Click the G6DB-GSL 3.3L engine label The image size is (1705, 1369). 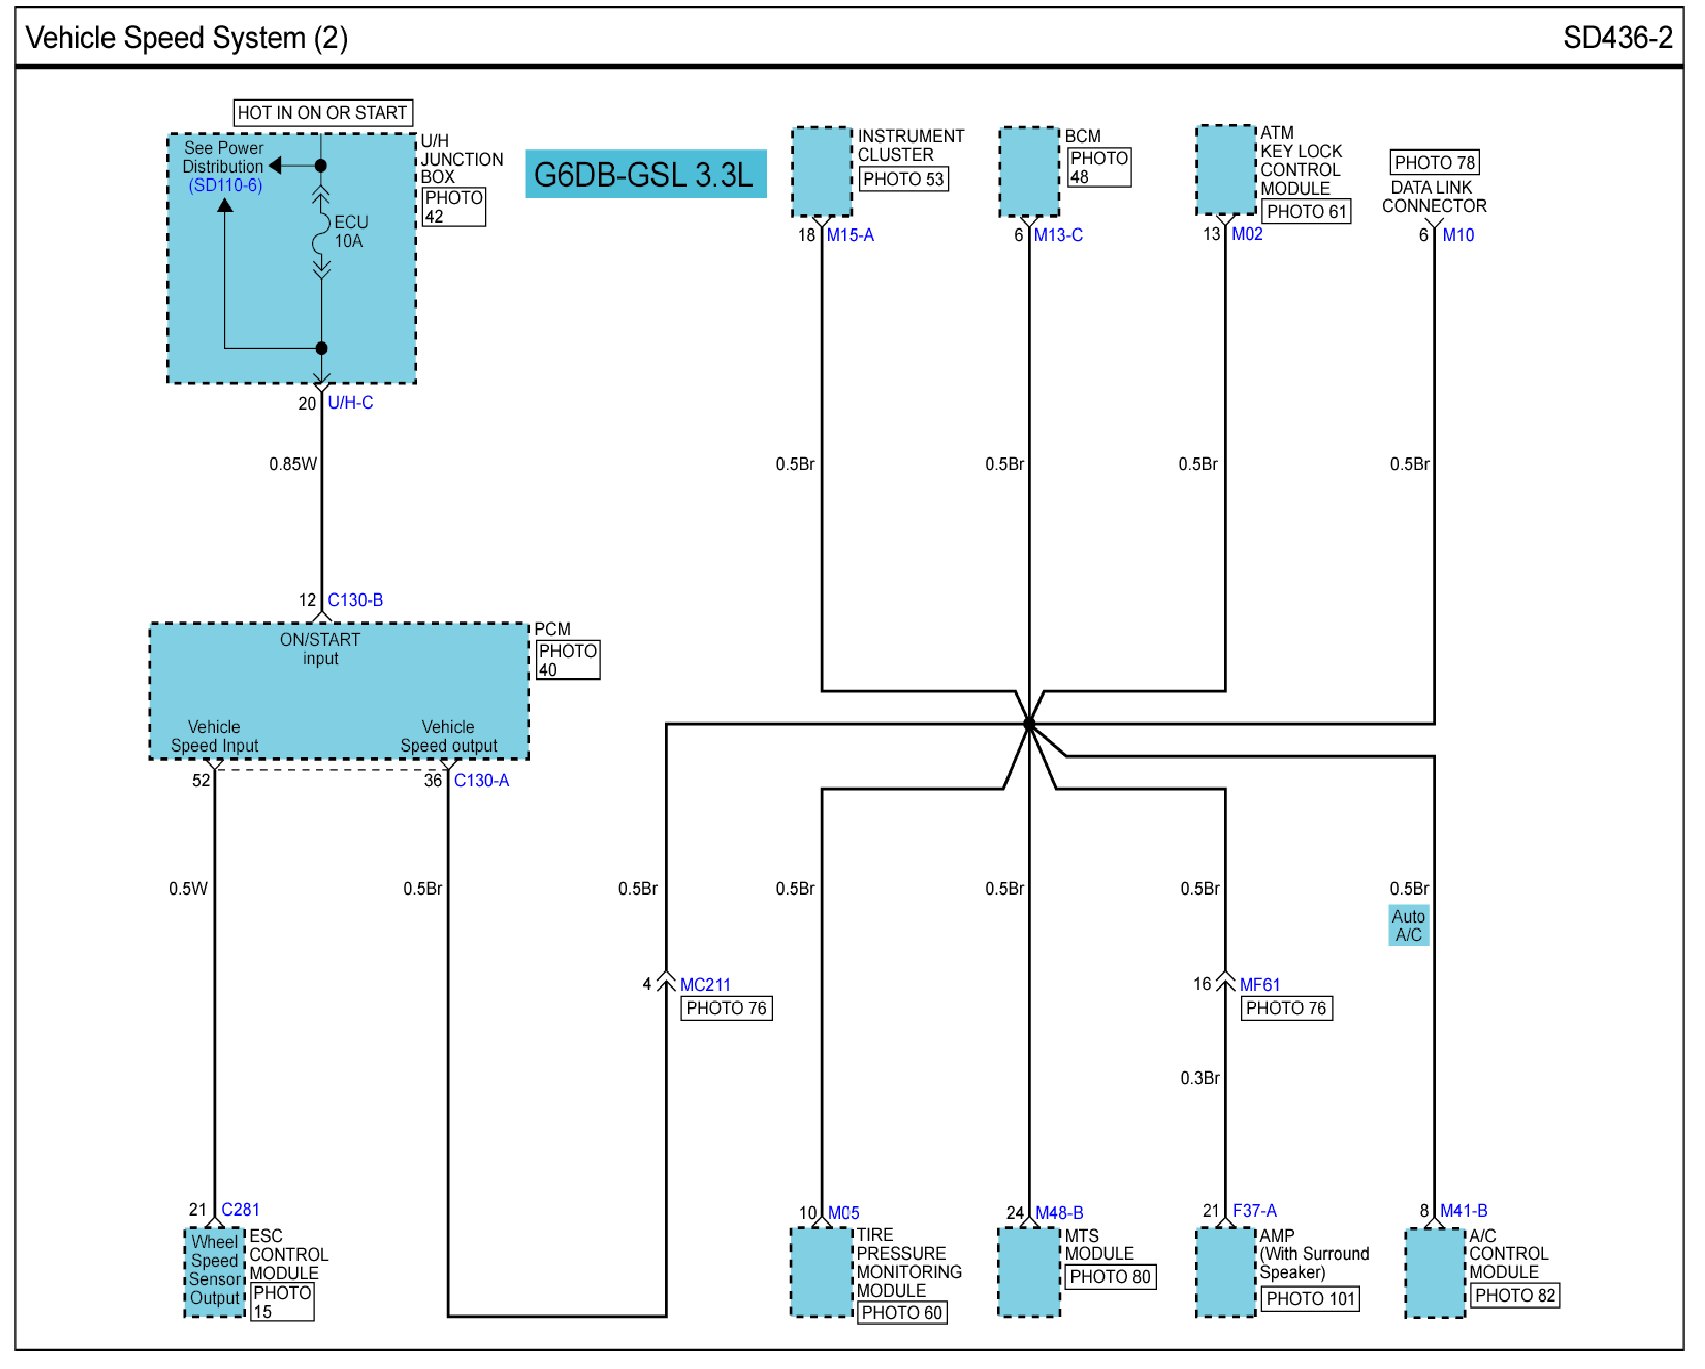pos(645,174)
